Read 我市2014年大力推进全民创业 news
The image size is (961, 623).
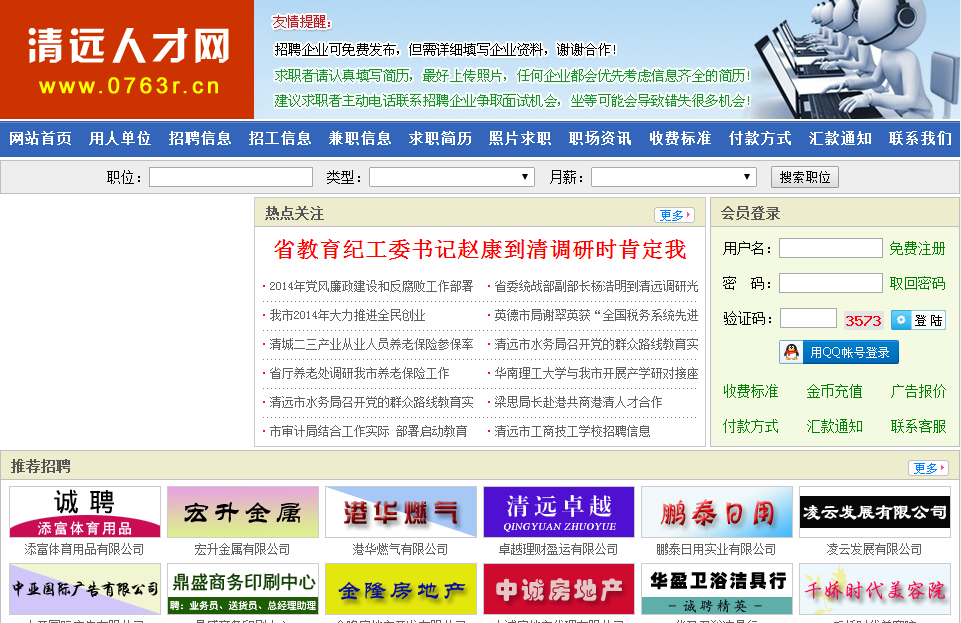click(347, 315)
